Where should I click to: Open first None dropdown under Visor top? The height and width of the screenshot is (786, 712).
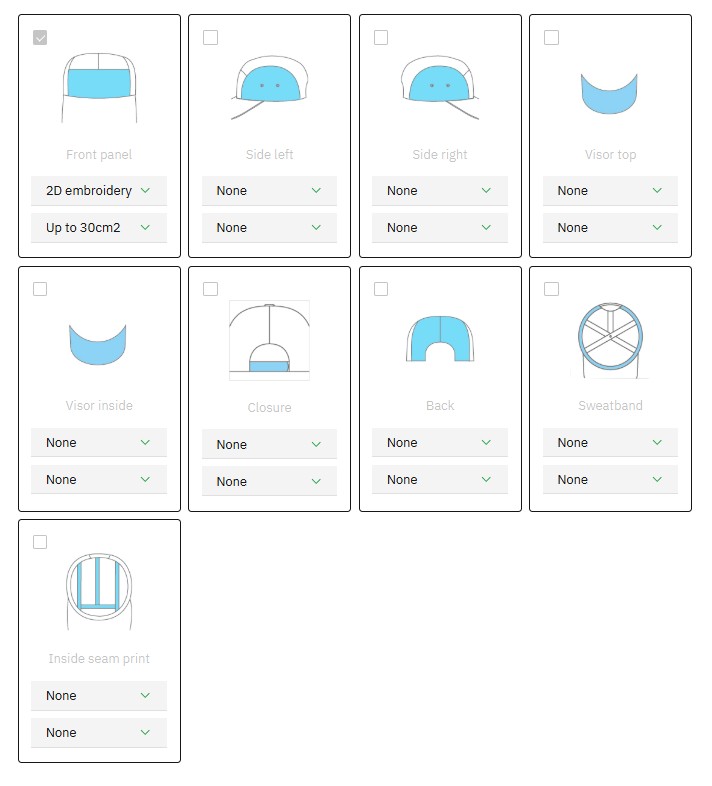click(610, 190)
